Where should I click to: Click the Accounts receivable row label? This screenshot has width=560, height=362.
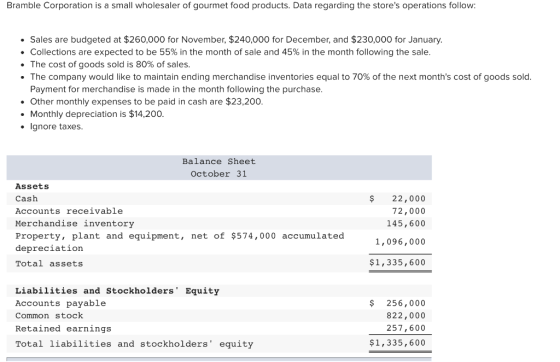pyautogui.click(x=69, y=211)
